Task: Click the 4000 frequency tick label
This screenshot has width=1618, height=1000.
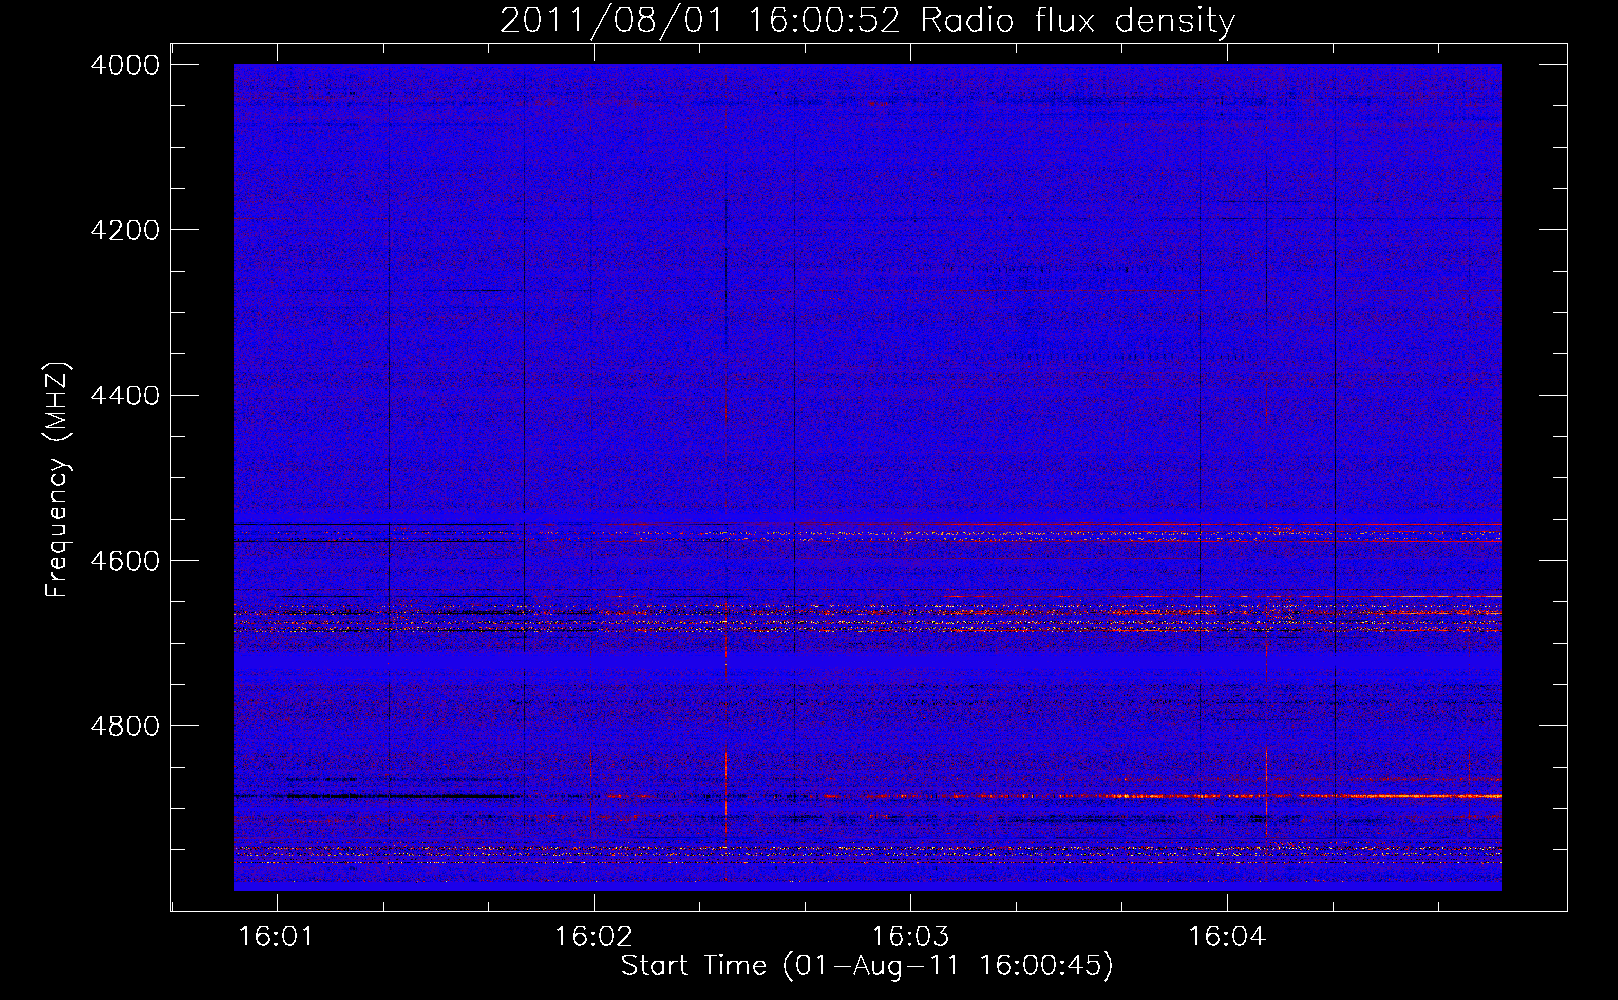Action: (124, 65)
